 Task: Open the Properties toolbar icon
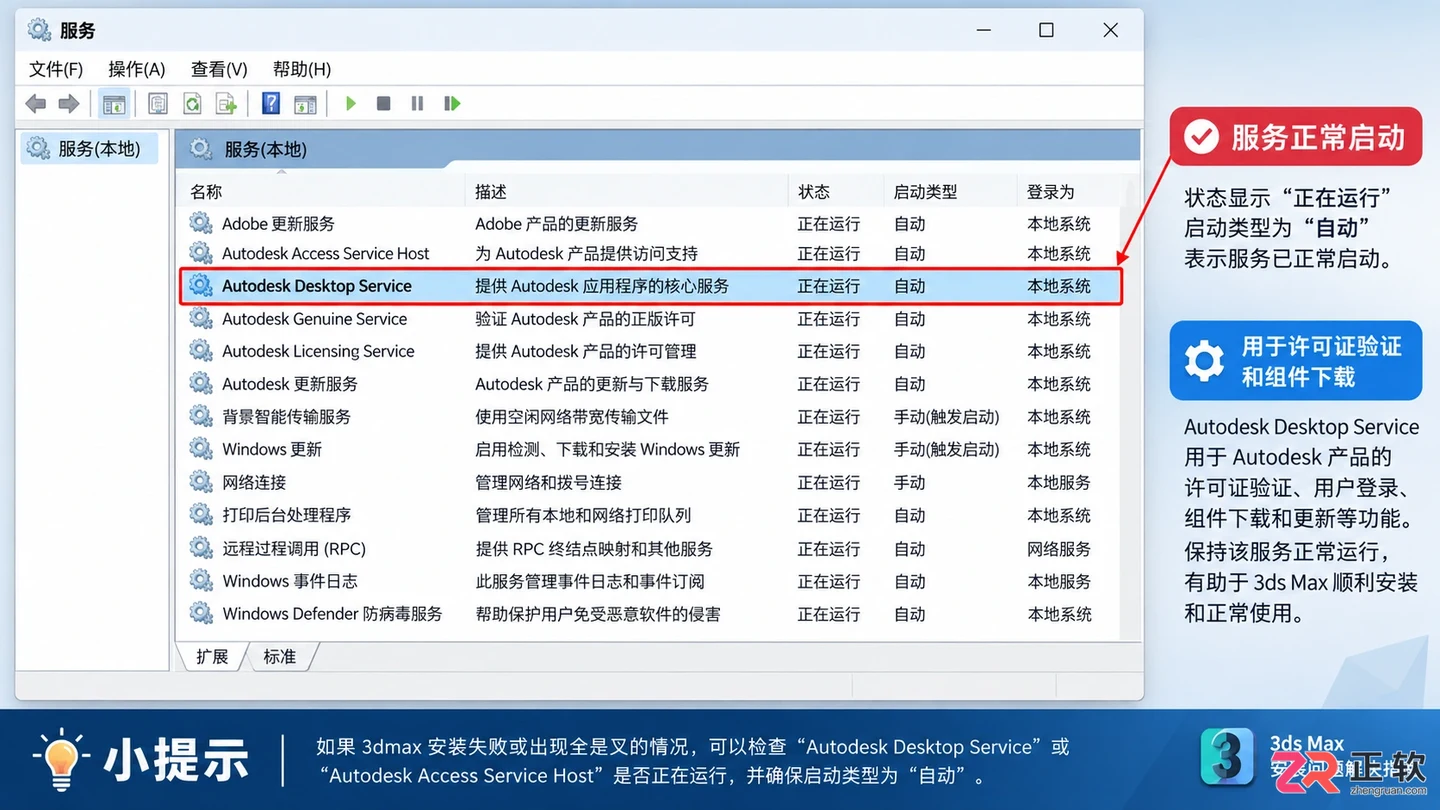[x=157, y=104]
